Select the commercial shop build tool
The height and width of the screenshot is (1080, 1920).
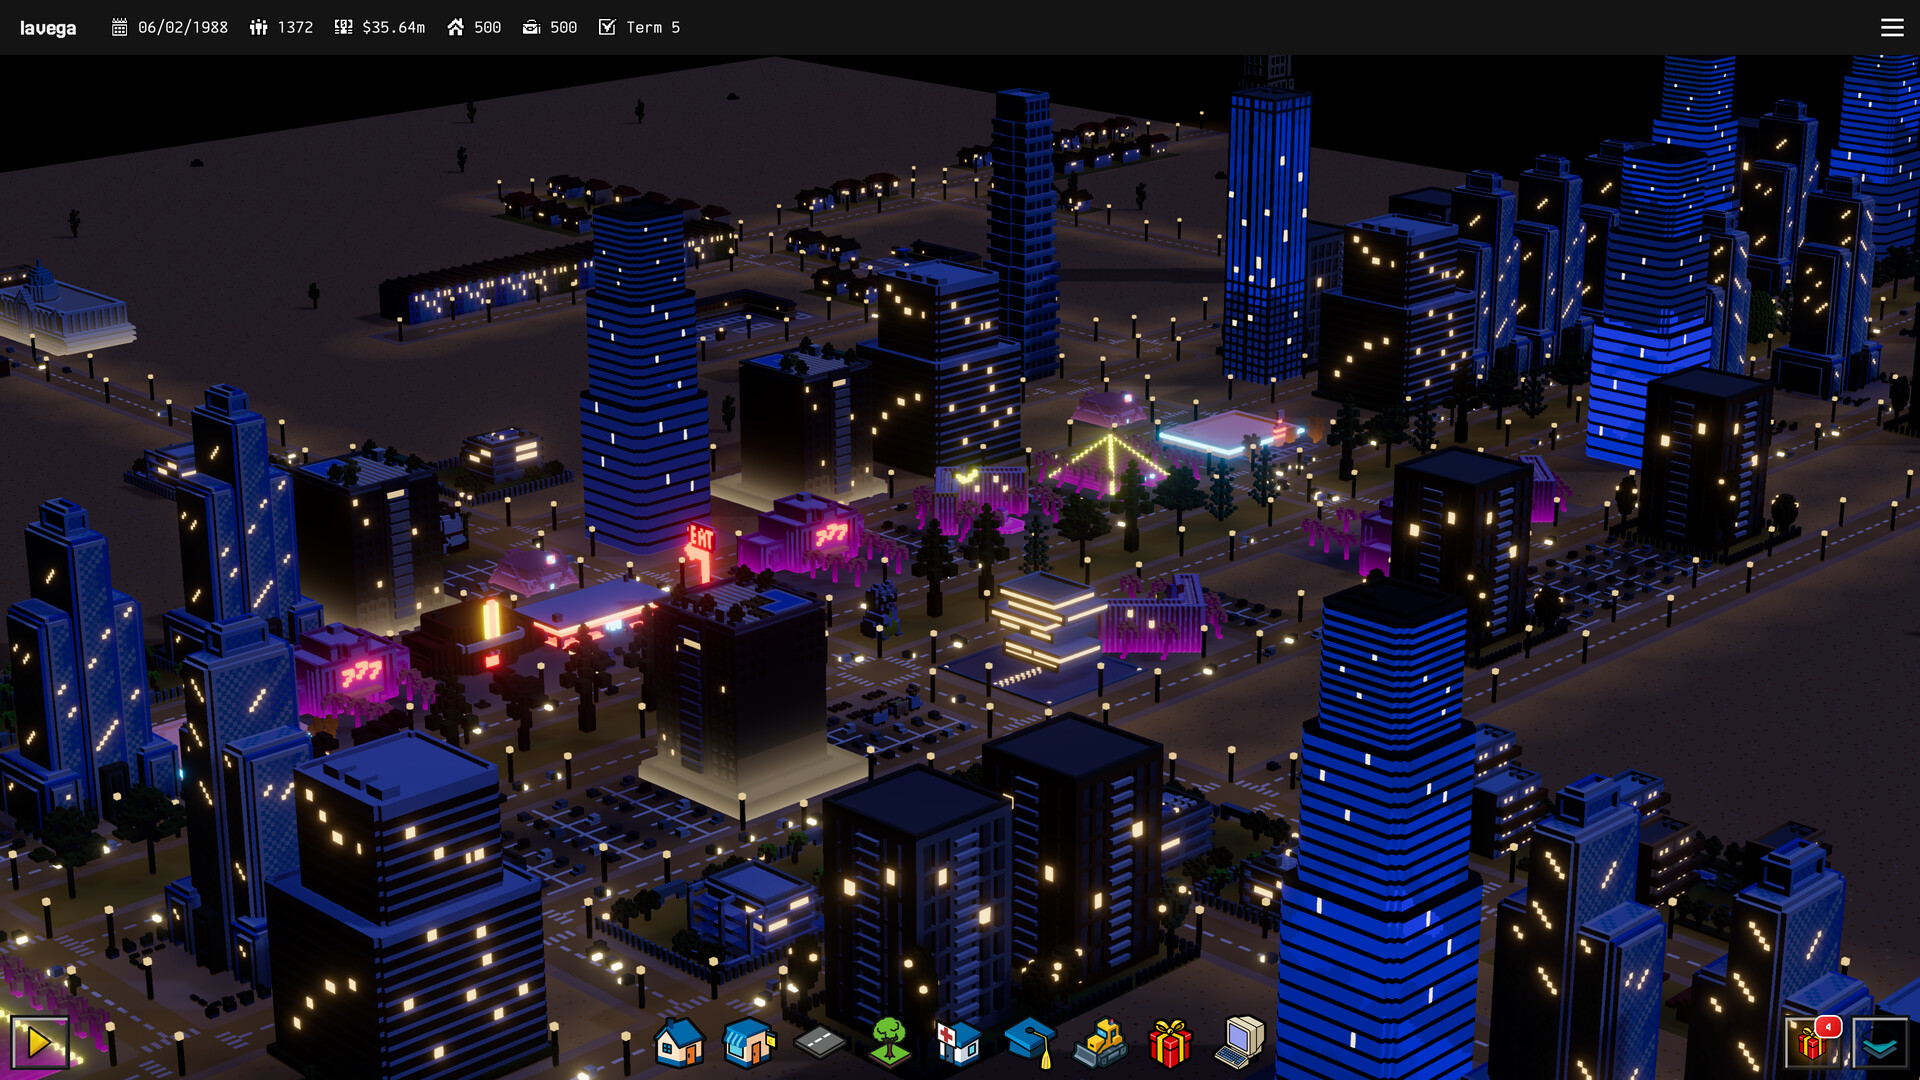pos(749,1042)
